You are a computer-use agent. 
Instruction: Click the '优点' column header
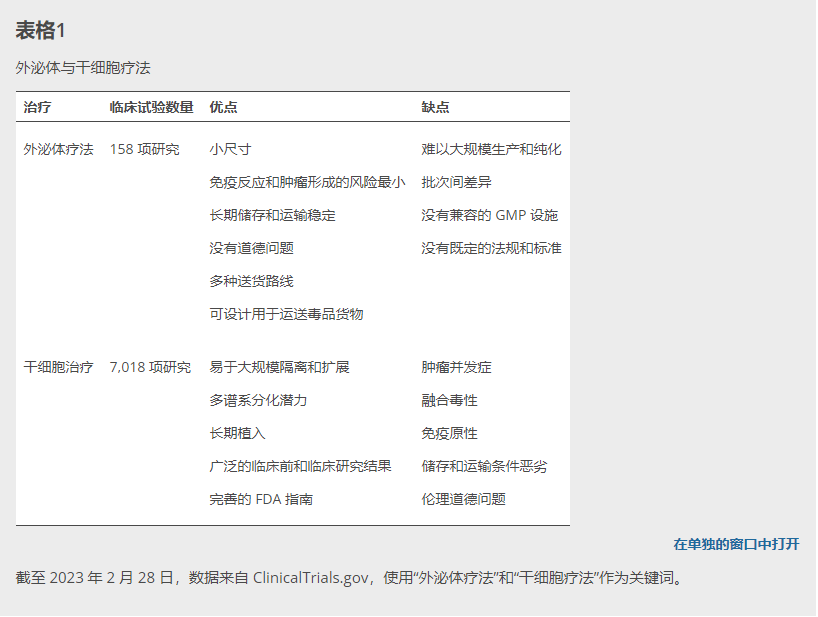[x=223, y=107]
